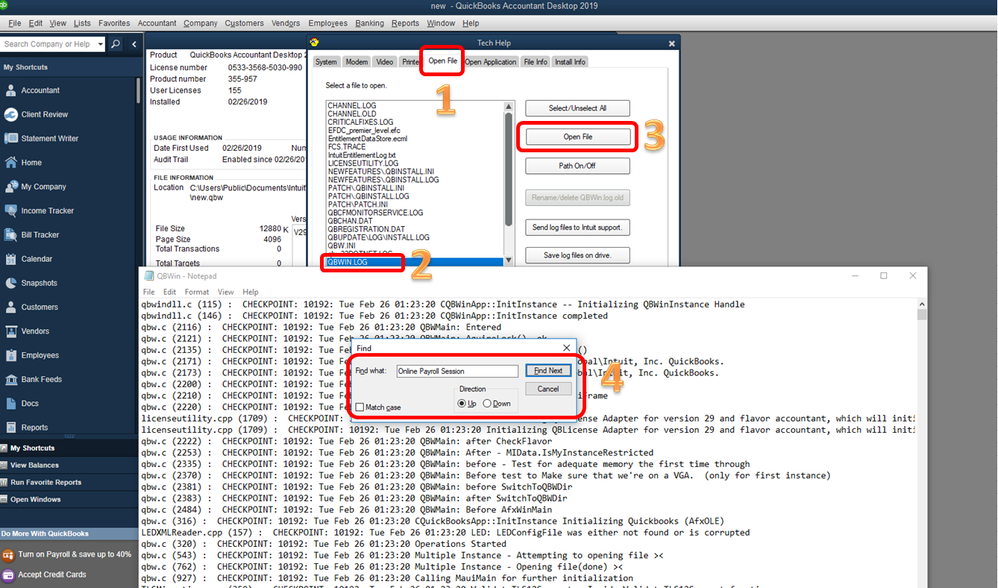
Task: Click file list scroll up arrow
Action: [x=508, y=106]
